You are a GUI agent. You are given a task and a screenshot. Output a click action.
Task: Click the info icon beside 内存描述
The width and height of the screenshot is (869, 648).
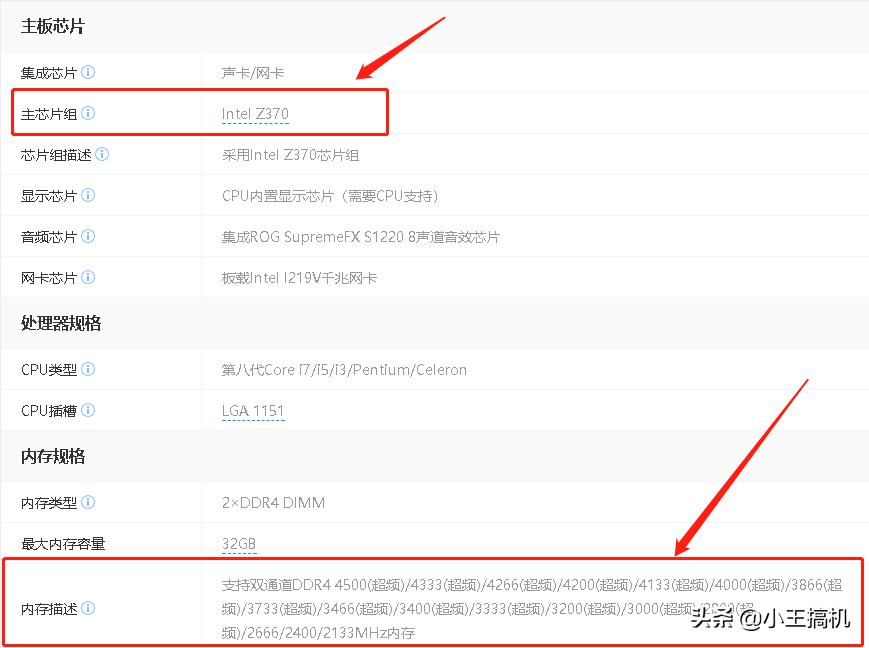pos(89,607)
